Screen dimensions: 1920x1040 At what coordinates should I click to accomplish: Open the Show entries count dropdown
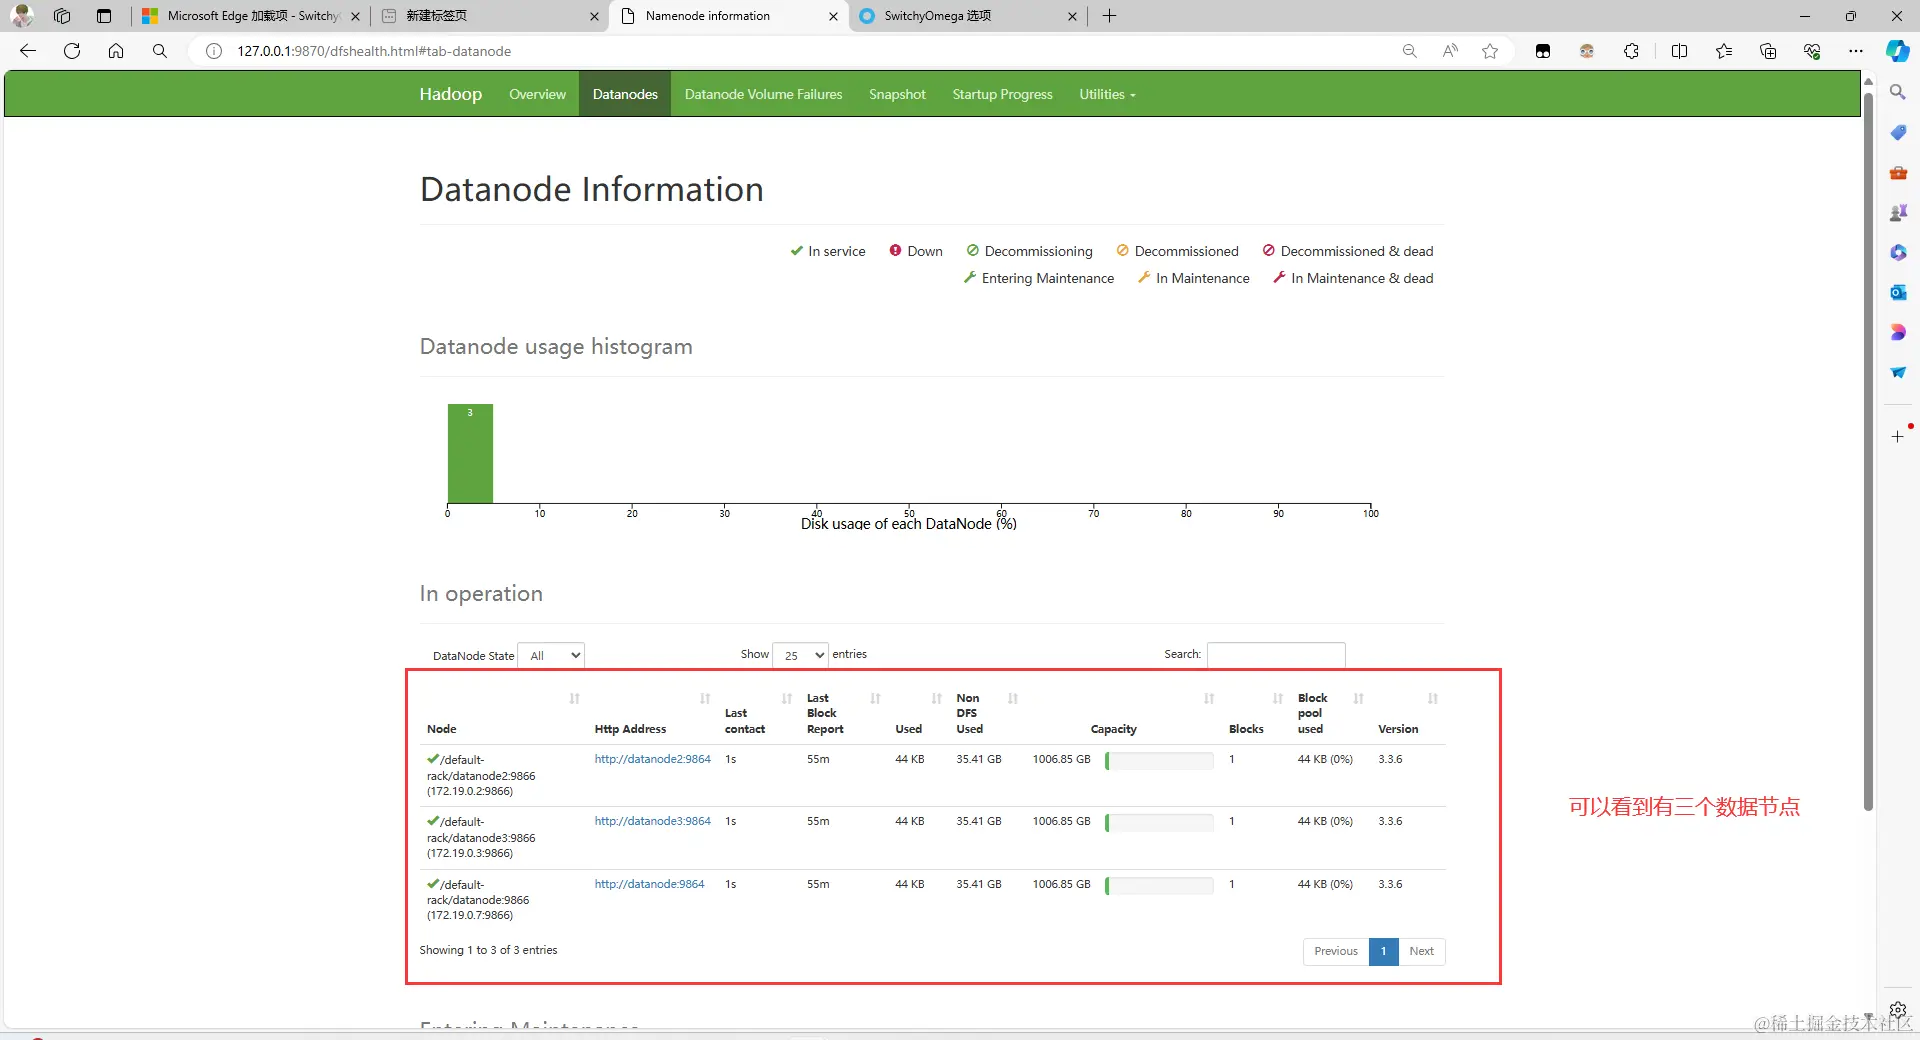[801, 655]
